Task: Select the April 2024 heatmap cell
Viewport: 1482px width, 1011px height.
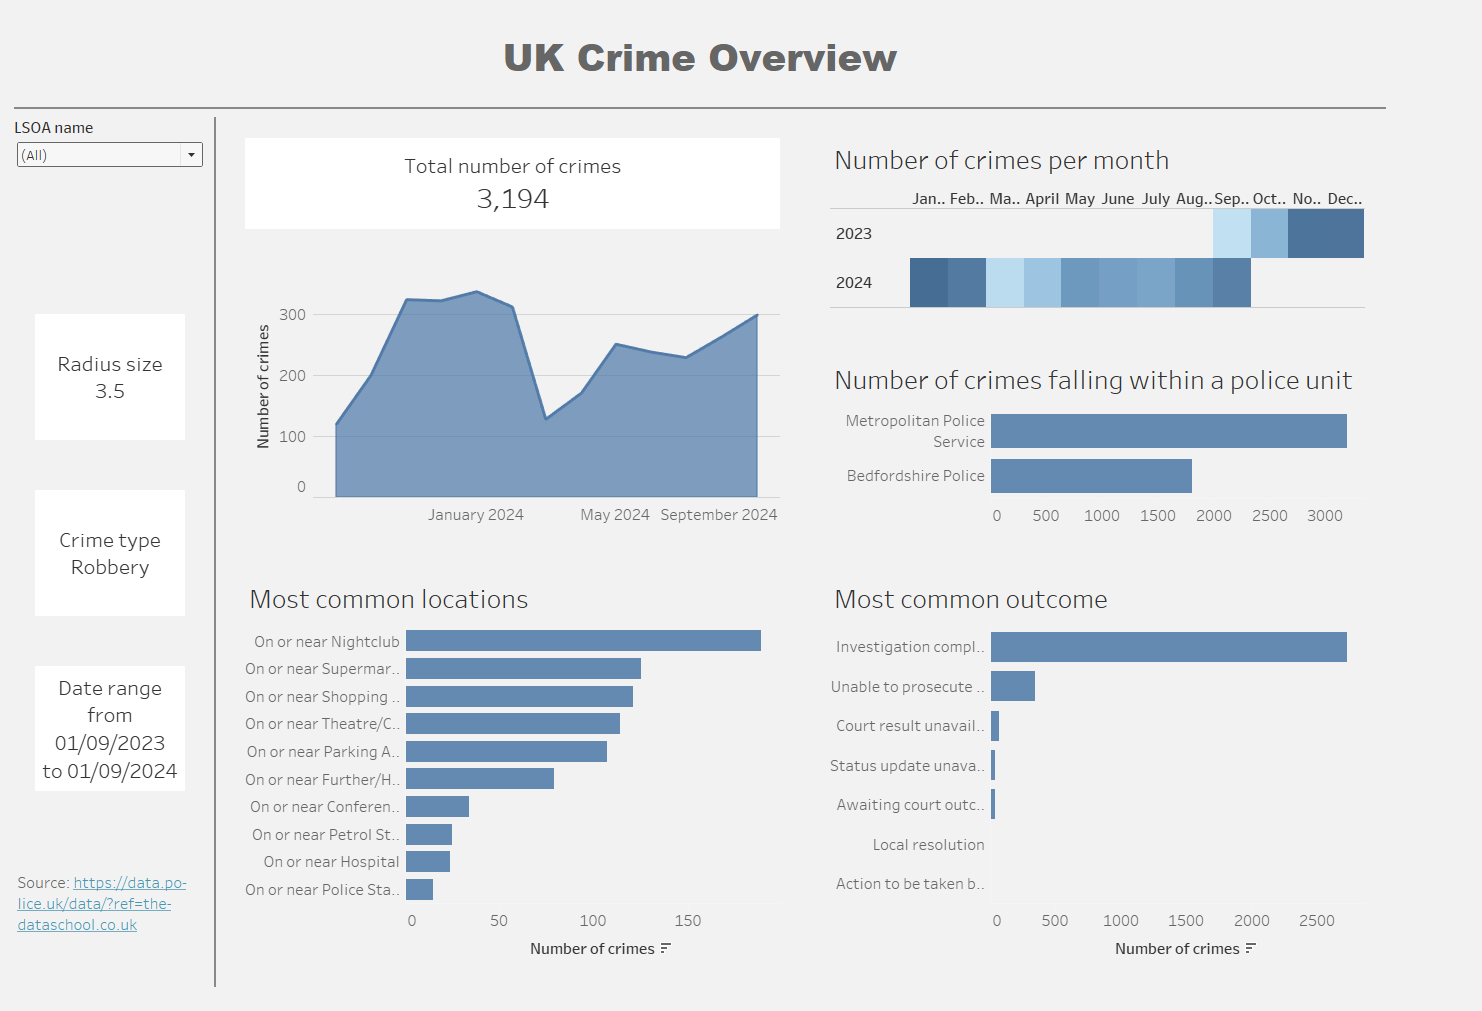Action: point(1042,282)
